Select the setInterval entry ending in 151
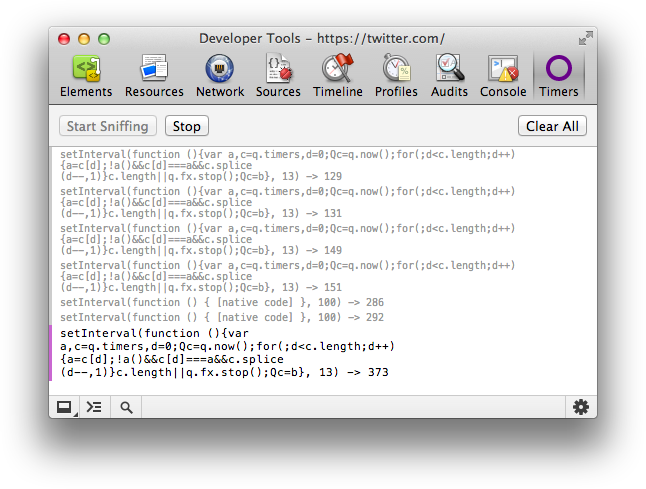Image resolution: width=646 pixels, height=489 pixels. (x=288, y=277)
